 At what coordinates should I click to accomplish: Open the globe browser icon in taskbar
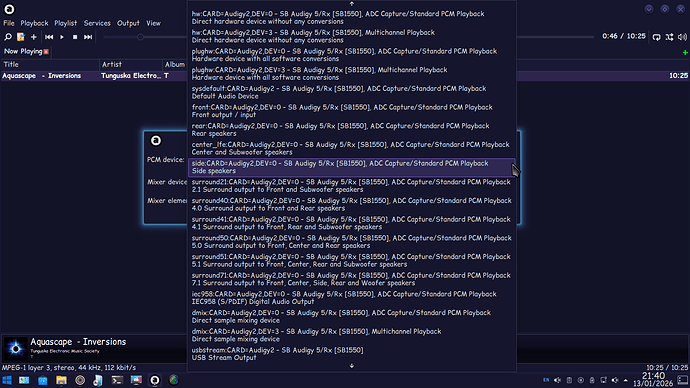pyautogui.click(x=174, y=380)
